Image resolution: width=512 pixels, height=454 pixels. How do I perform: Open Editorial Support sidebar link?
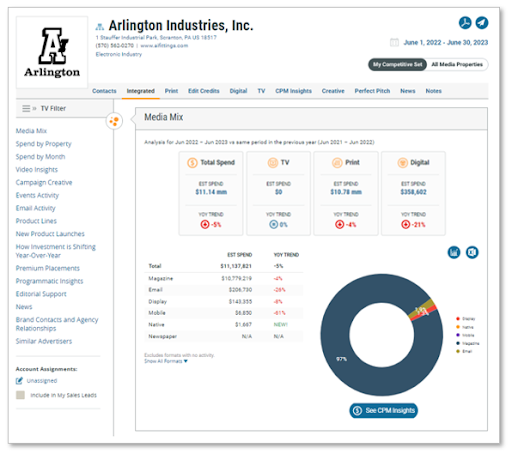[x=41, y=294]
